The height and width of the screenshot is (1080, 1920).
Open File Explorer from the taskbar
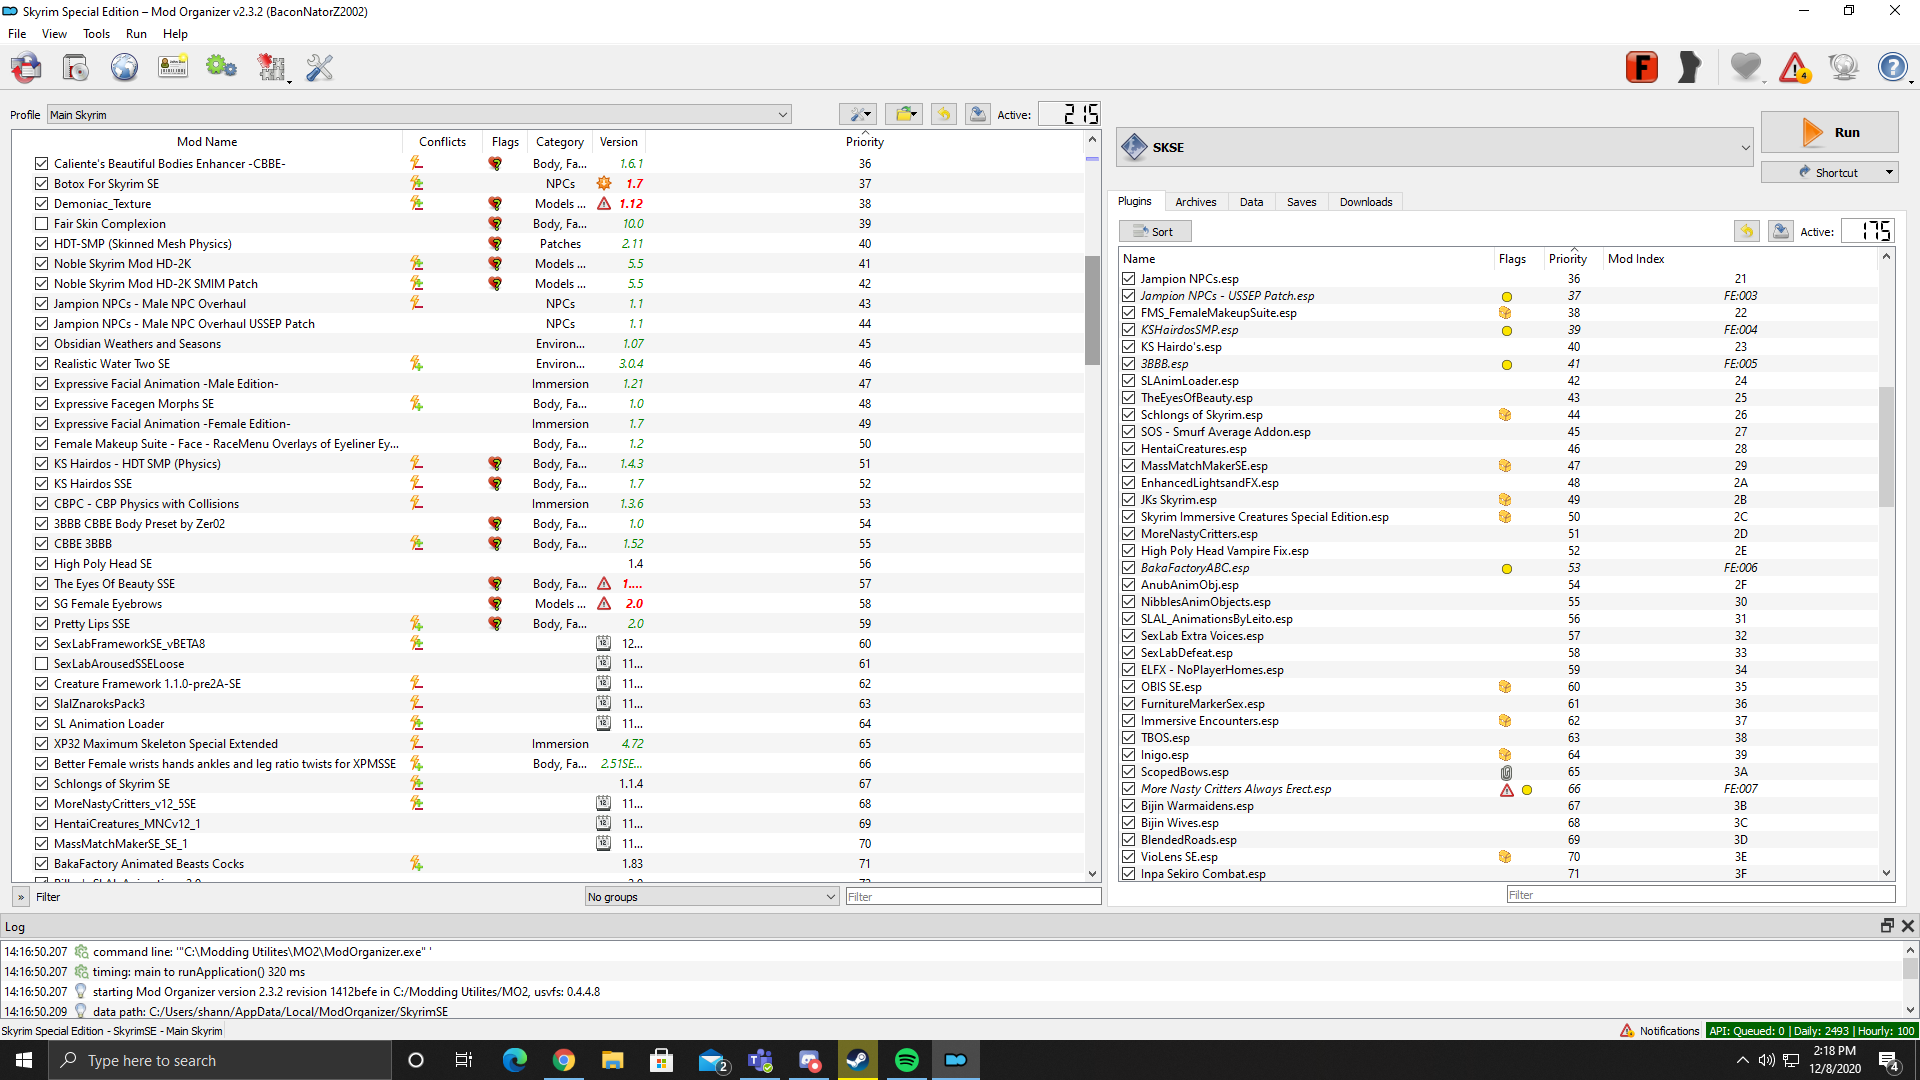tap(613, 1060)
